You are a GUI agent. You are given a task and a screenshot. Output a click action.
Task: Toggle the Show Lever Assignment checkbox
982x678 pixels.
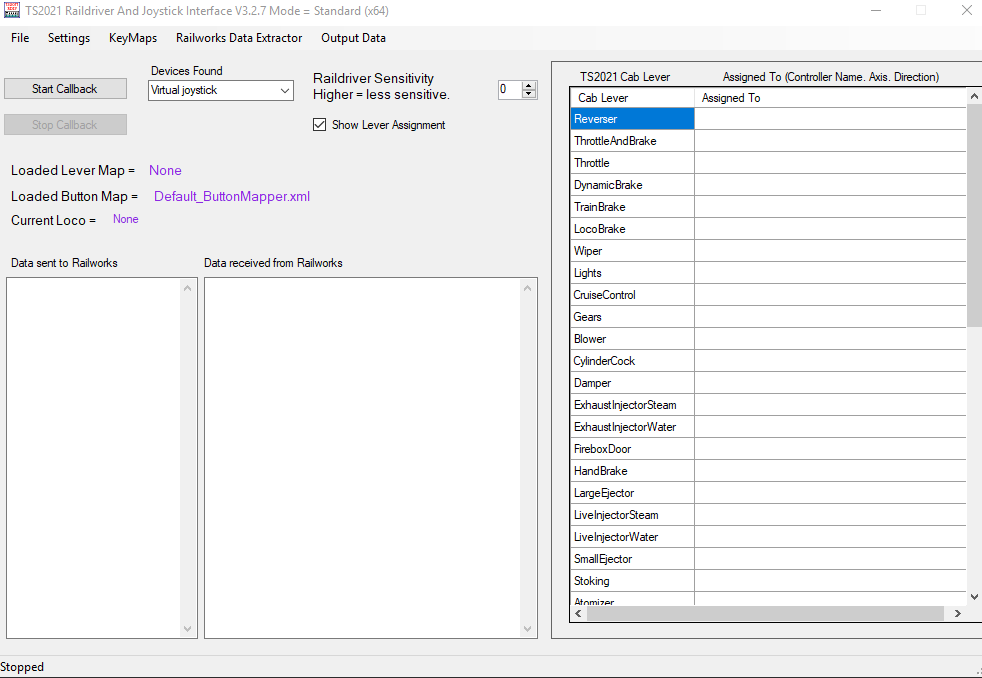320,125
